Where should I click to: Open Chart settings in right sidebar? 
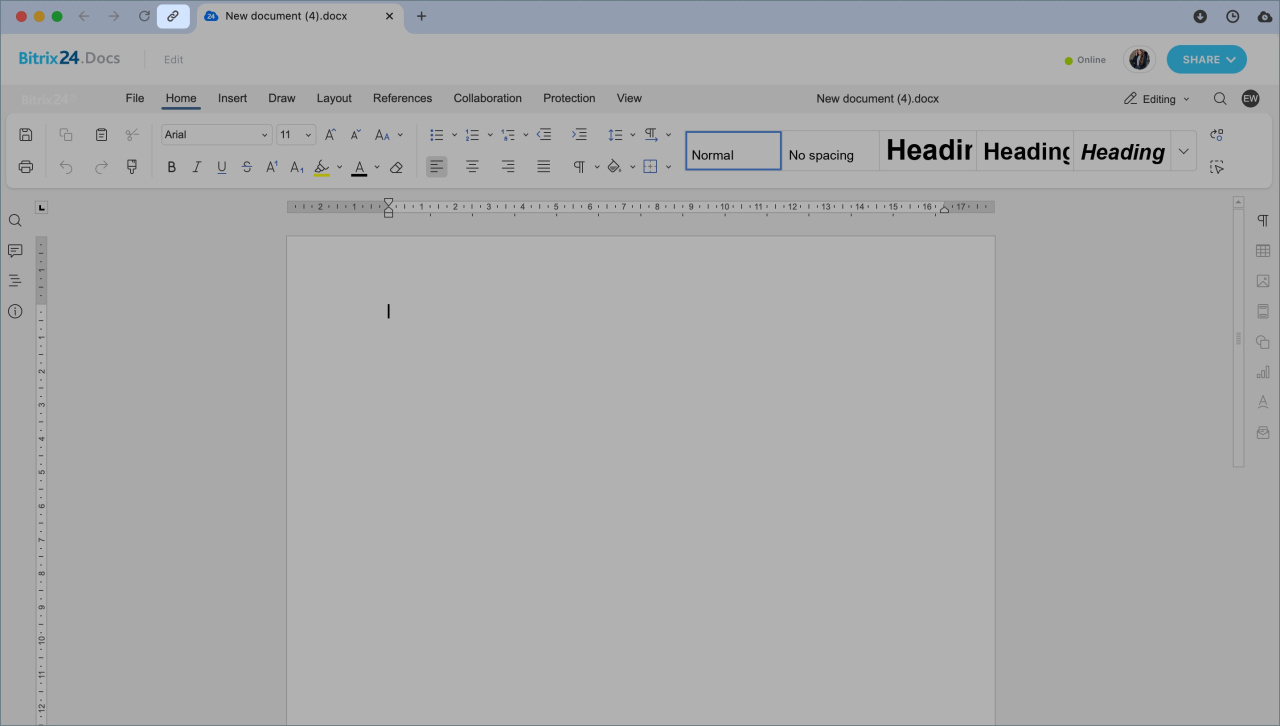1263,372
